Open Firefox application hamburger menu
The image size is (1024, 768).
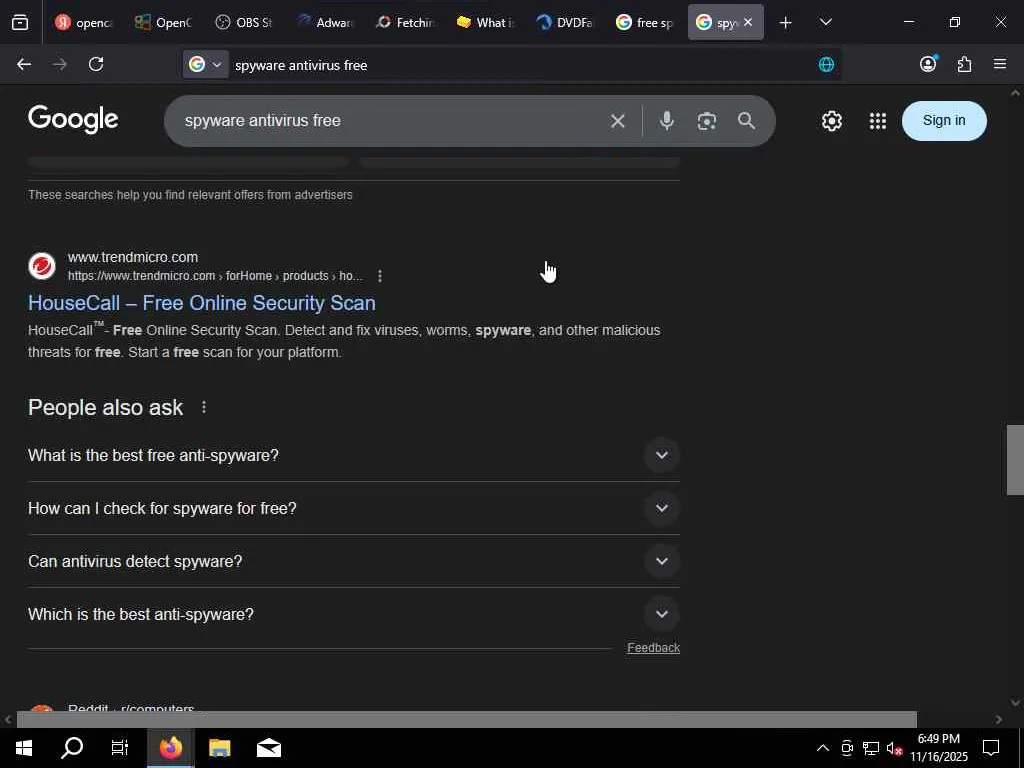tap(1000, 64)
